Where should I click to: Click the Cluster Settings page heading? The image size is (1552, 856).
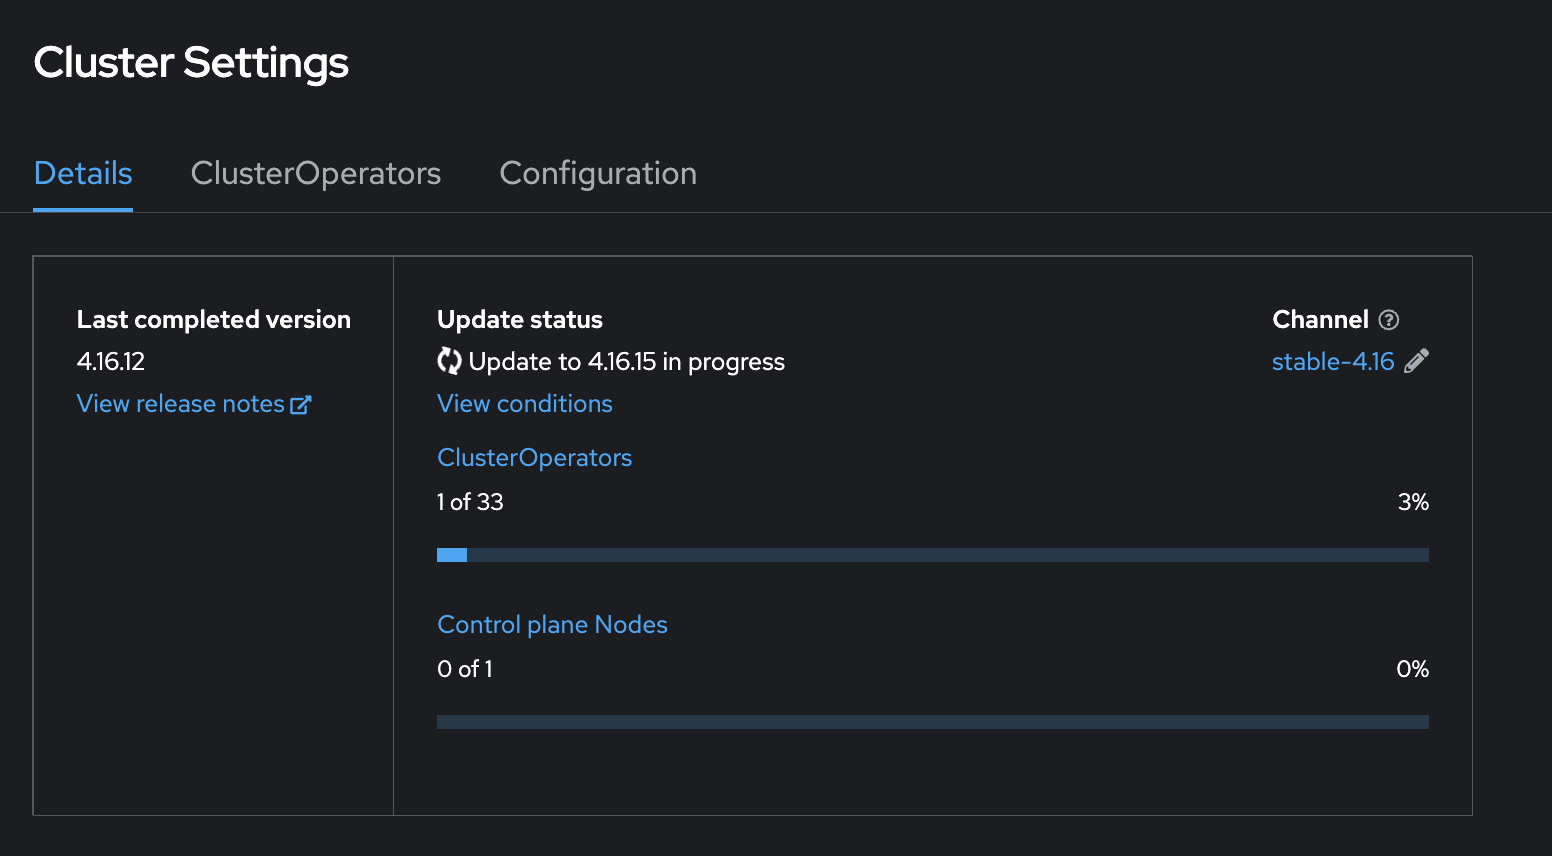(191, 63)
